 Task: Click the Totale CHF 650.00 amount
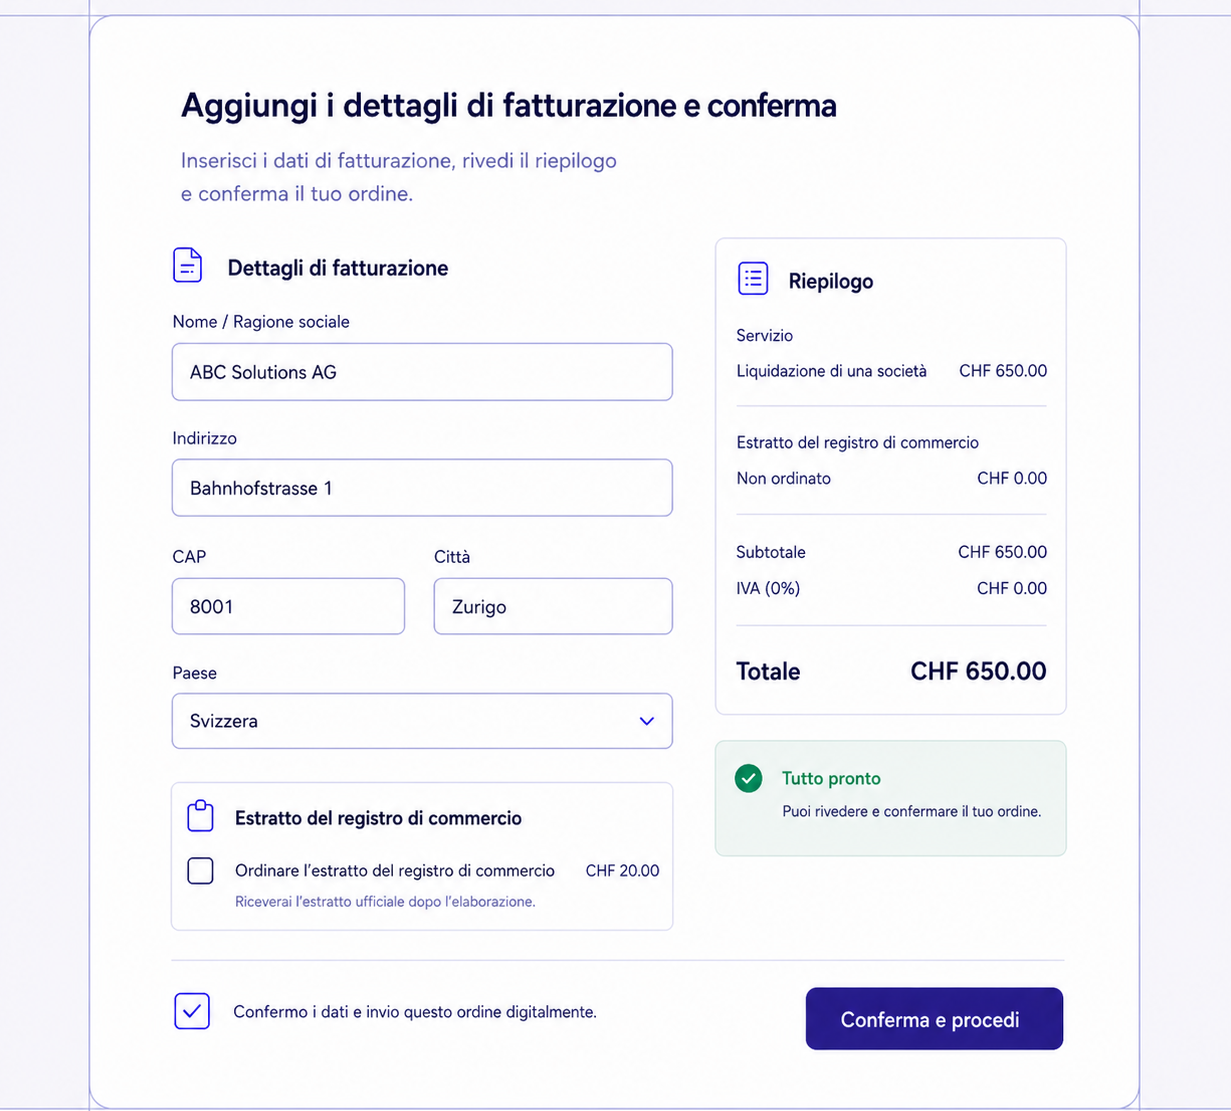tap(978, 671)
